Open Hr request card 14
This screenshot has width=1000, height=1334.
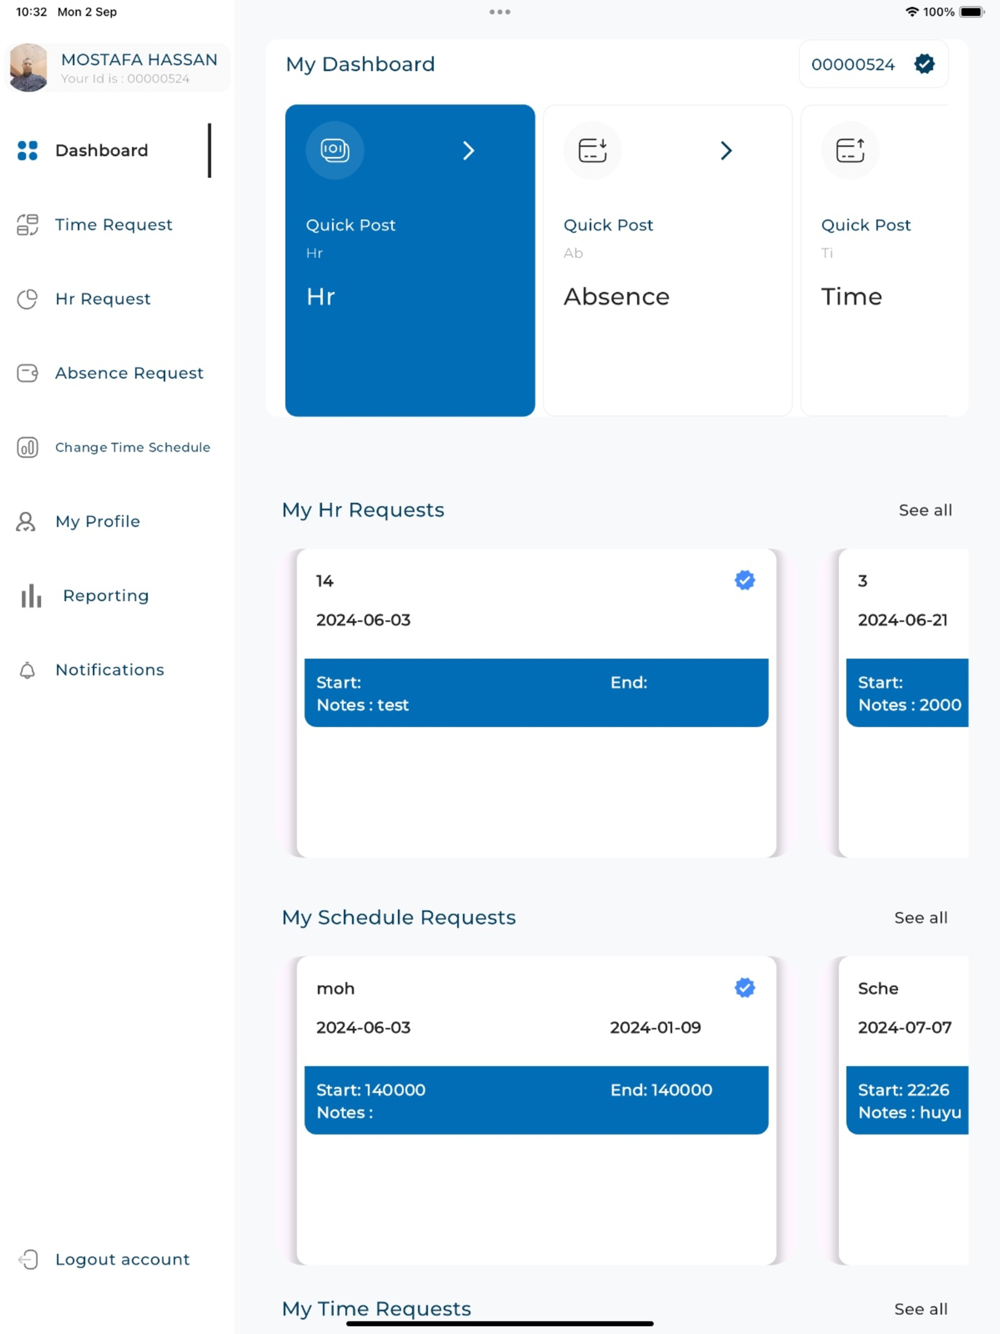click(x=537, y=703)
